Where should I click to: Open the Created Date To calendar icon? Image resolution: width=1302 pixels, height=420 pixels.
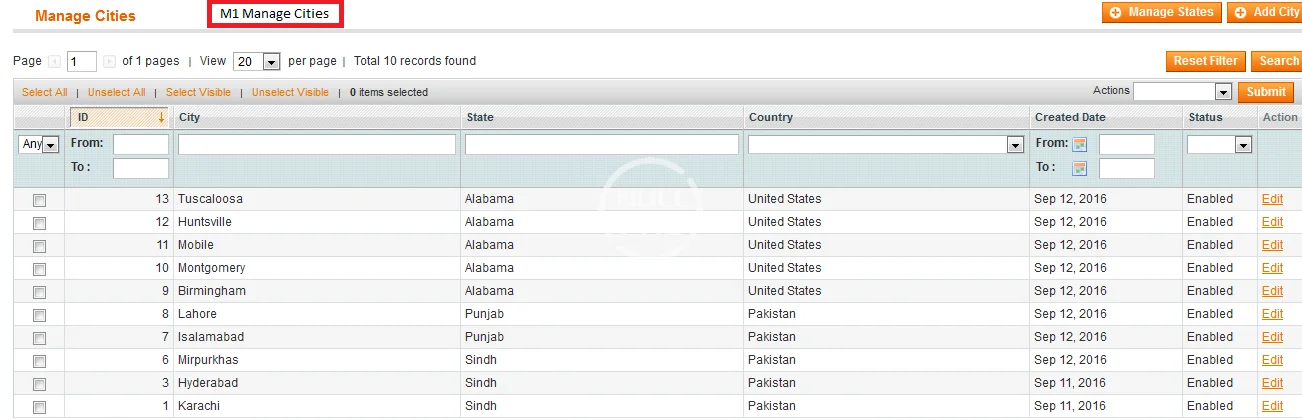[x=1080, y=168]
